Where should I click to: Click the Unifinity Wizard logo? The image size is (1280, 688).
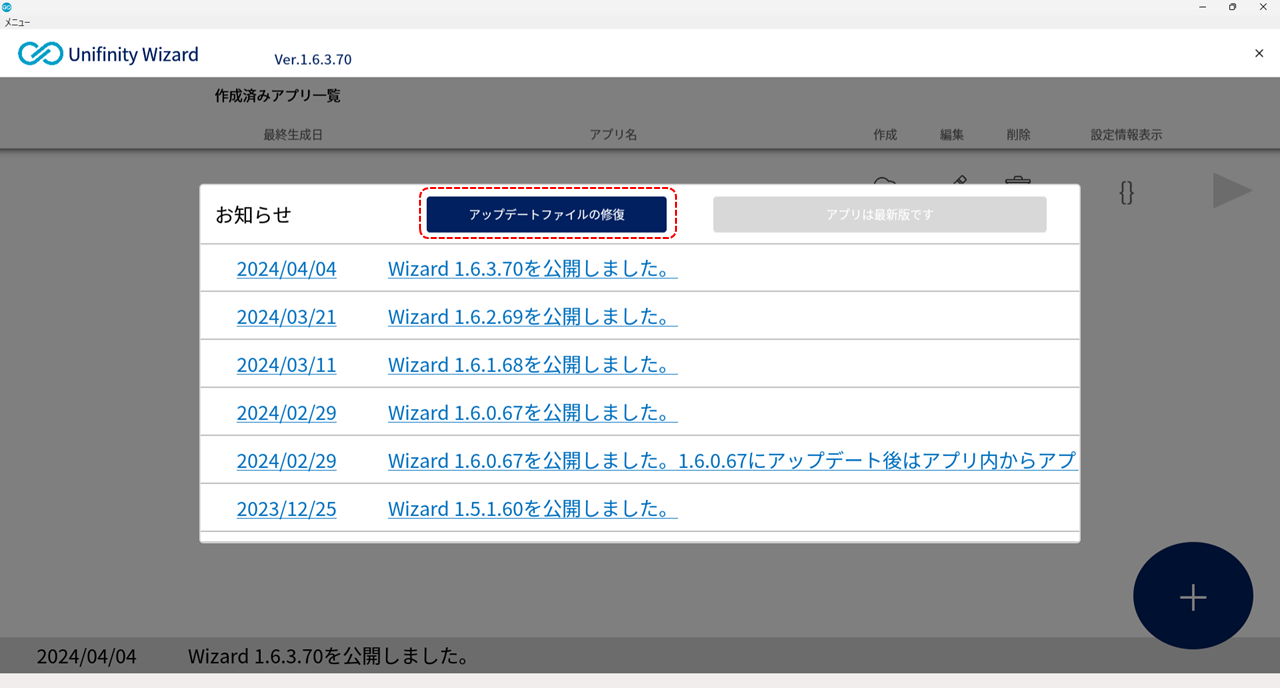pos(108,54)
